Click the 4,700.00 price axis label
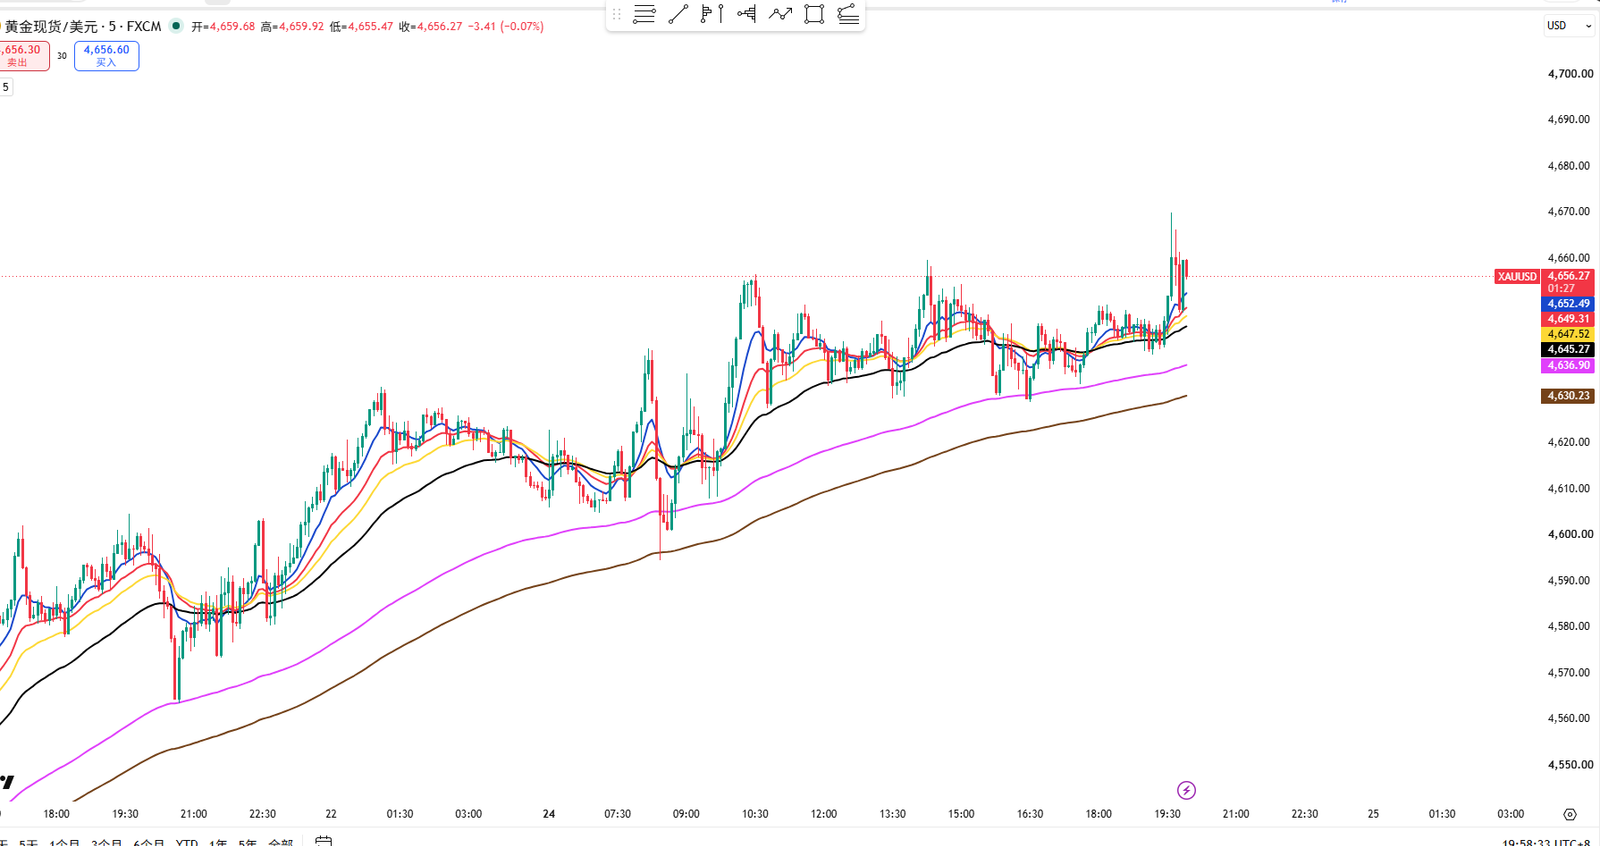The width and height of the screenshot is (1600, 846). coord(1571,74)
